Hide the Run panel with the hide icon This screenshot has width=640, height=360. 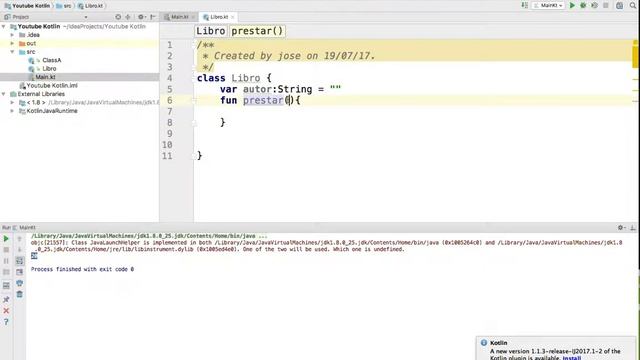click(633, 228)
